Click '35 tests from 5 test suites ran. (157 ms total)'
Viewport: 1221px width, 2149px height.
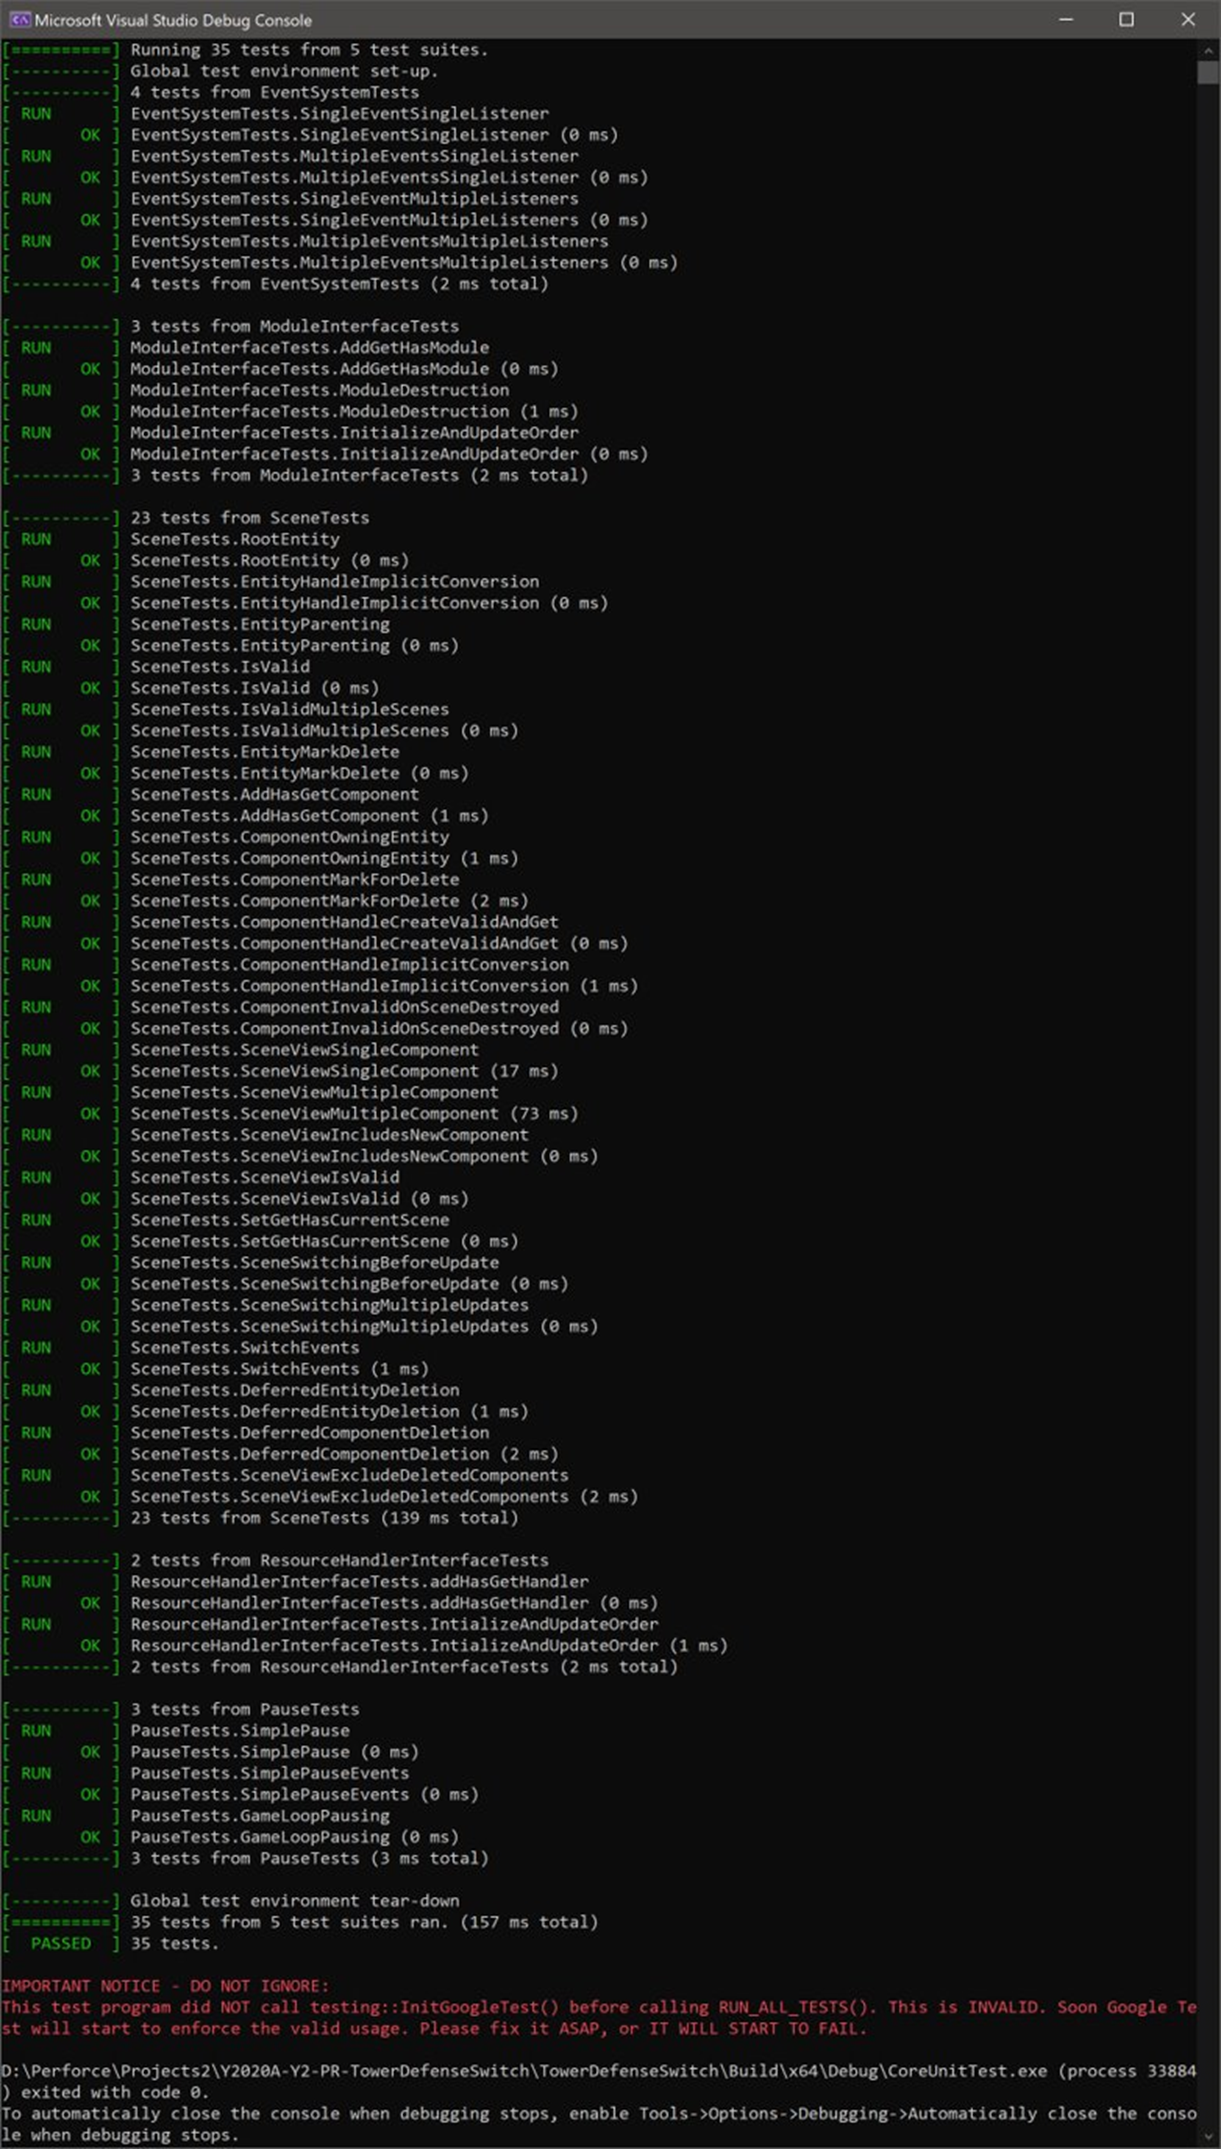click(364, 1922)
